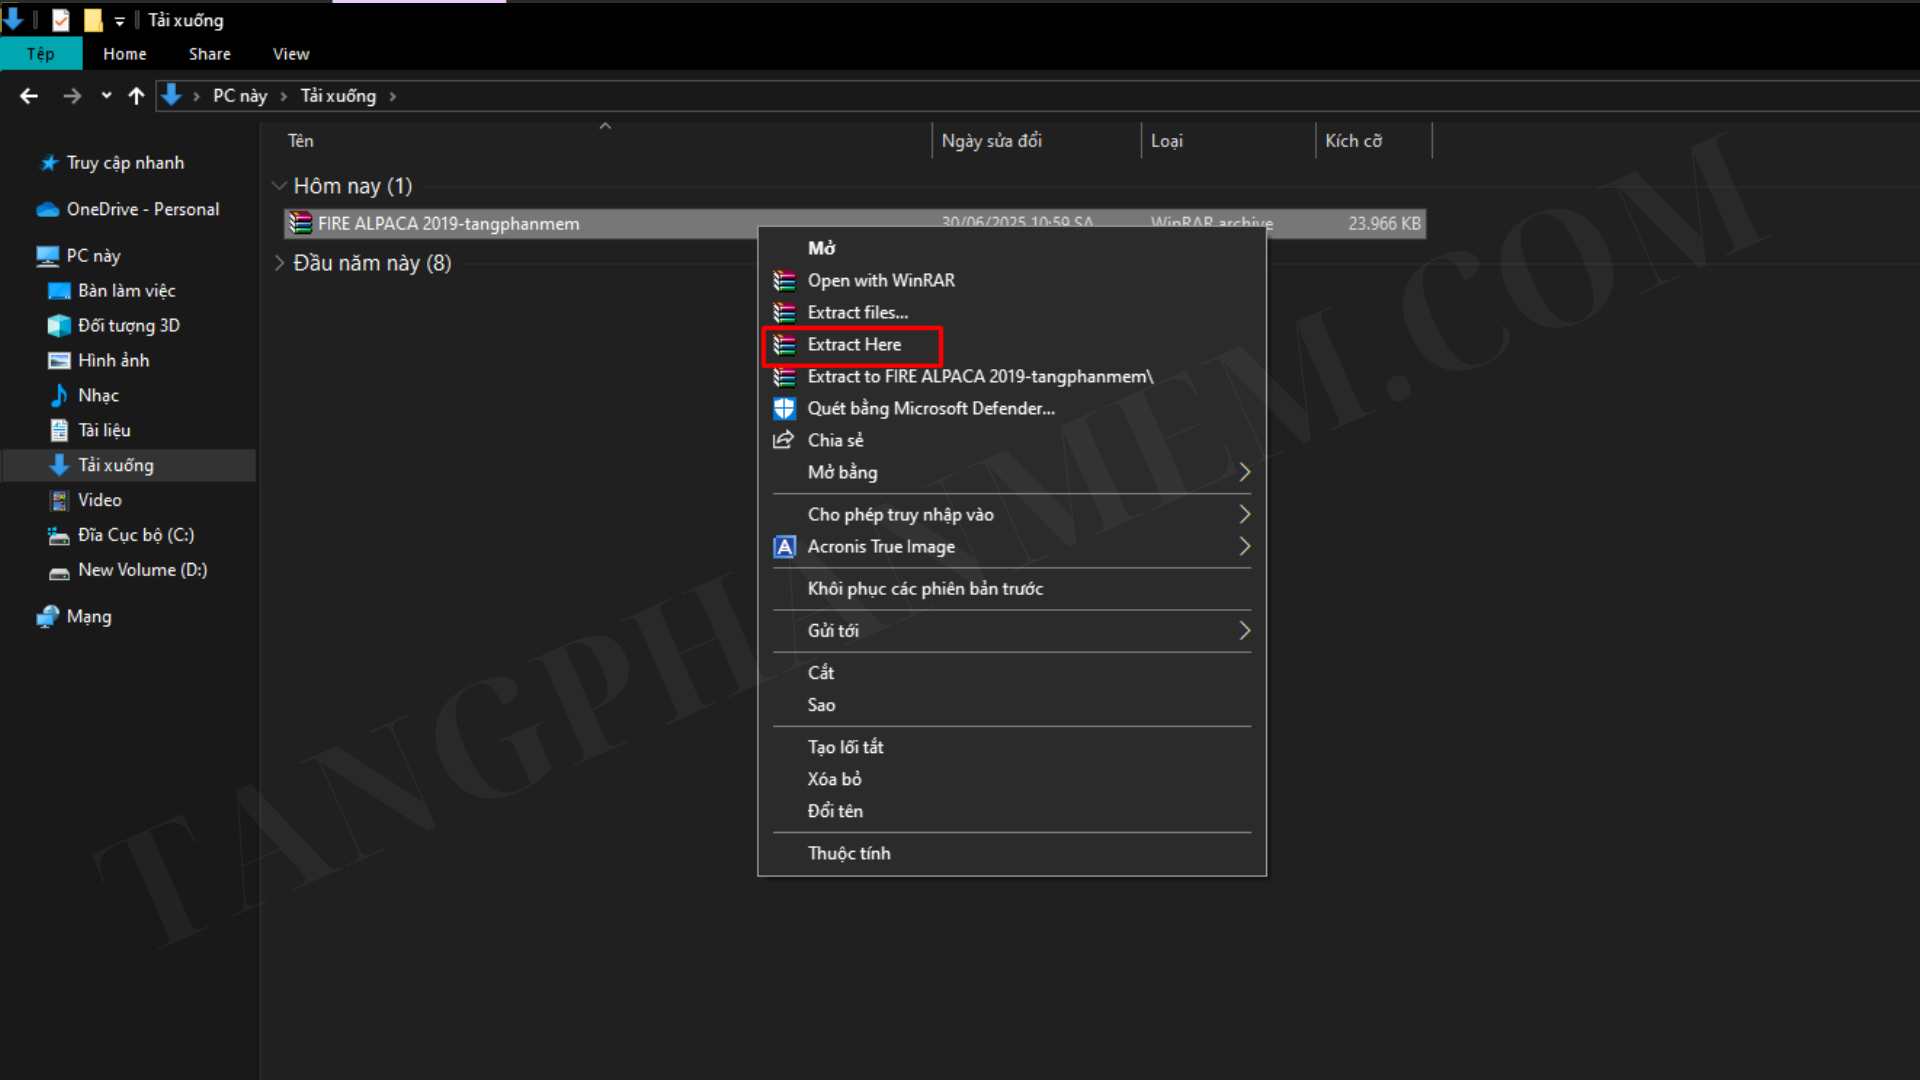Open the Tệp file tab
The width and height of the screenshot is (1920, 1080).
41,54
